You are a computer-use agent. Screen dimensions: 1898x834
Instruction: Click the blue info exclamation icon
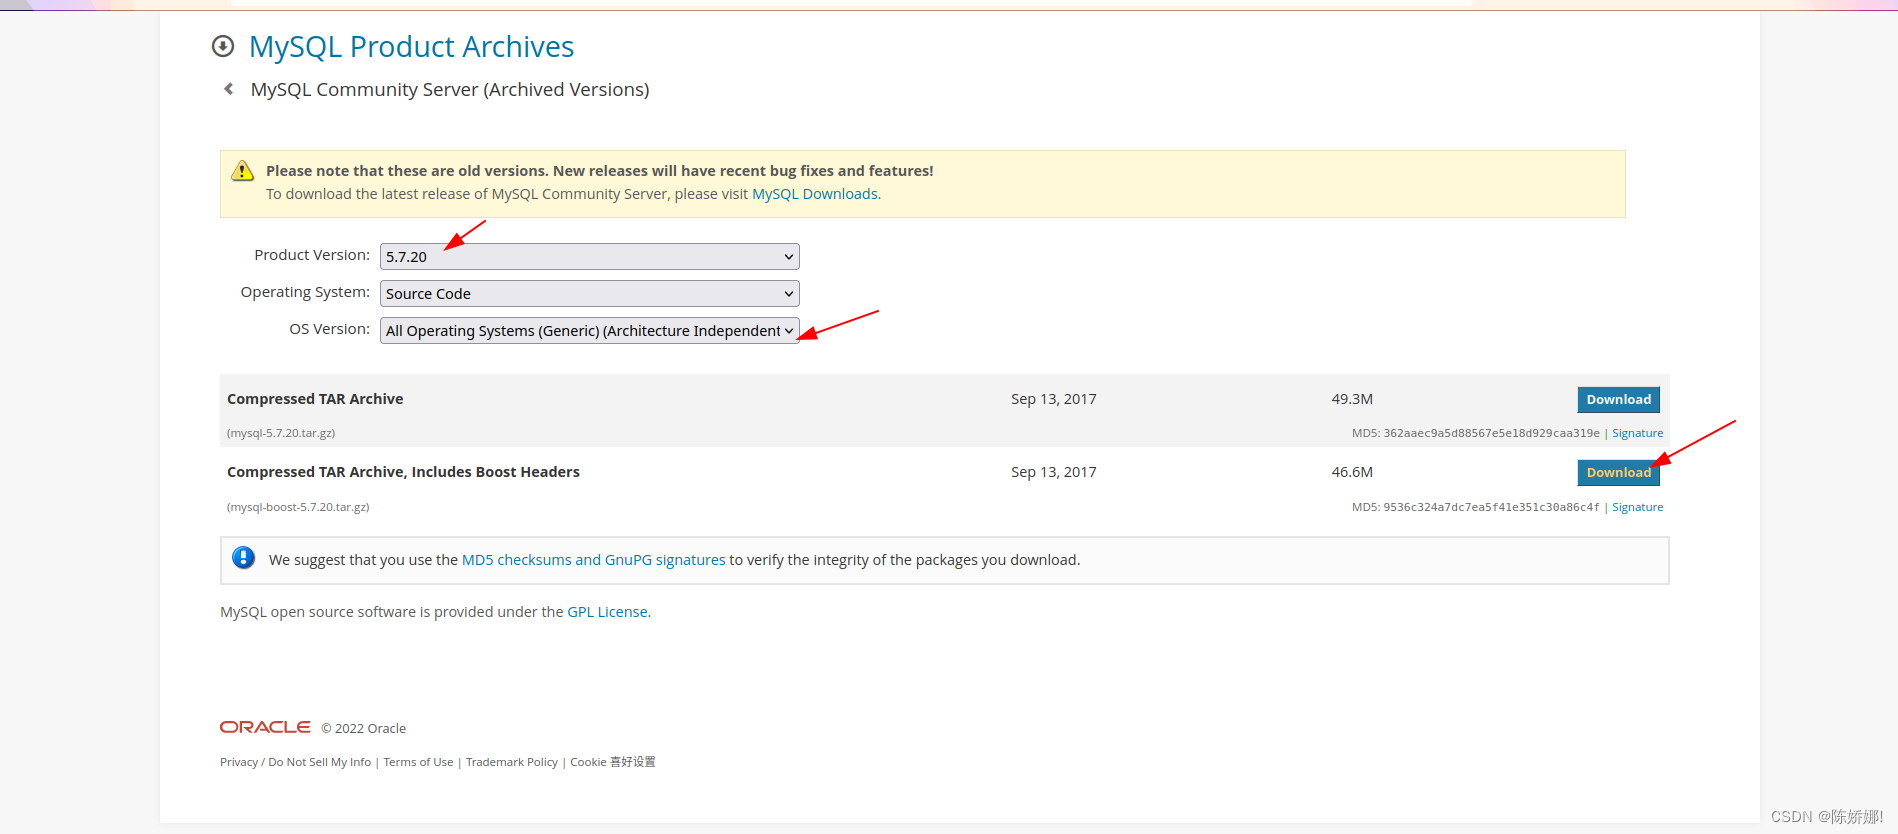(243, 558)
